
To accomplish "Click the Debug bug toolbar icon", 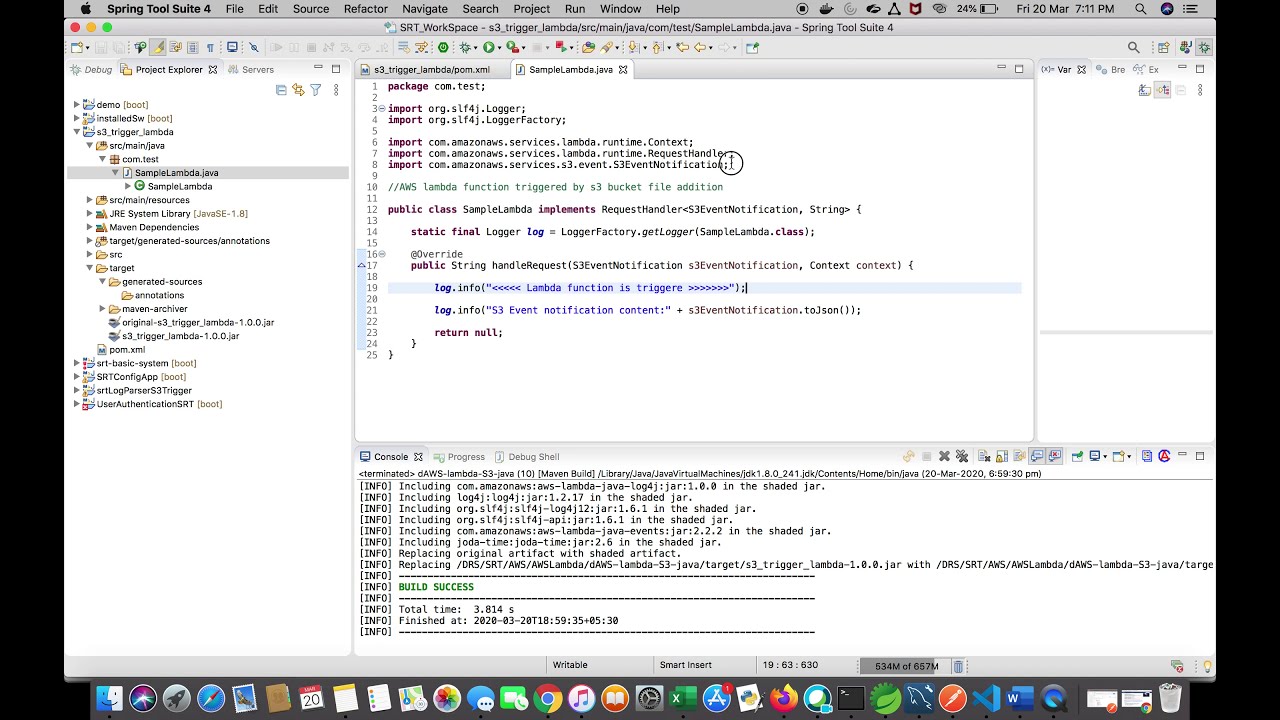I will (x=466, y=47).
